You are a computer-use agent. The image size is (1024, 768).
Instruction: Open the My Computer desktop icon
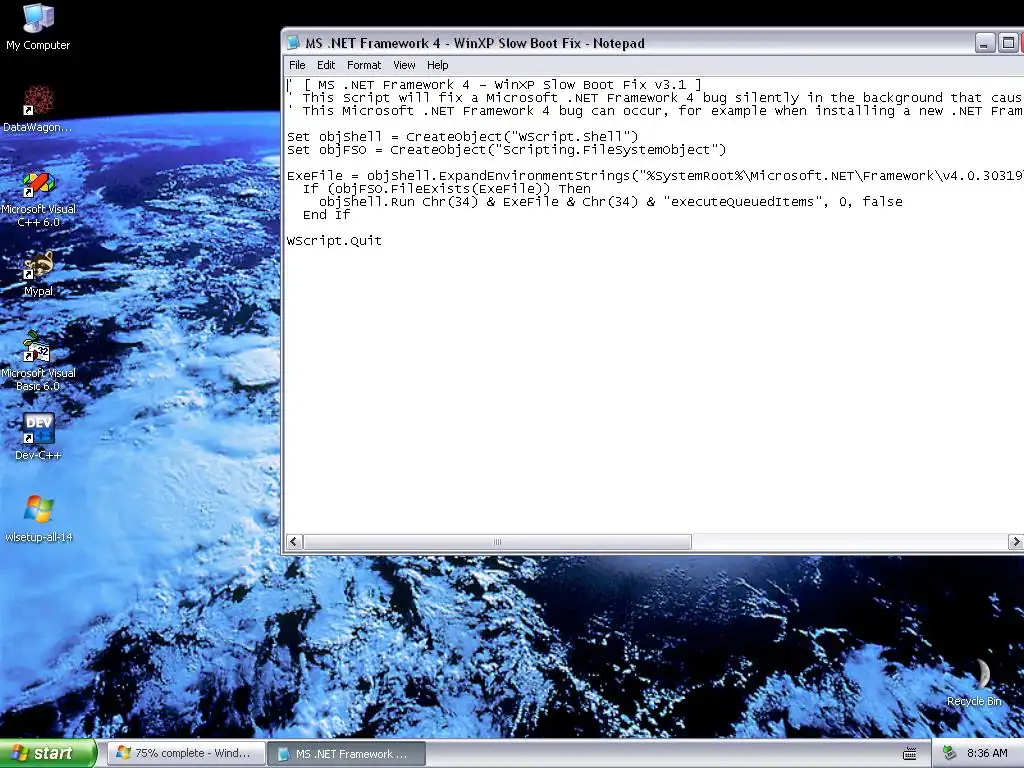pos(38,27)
